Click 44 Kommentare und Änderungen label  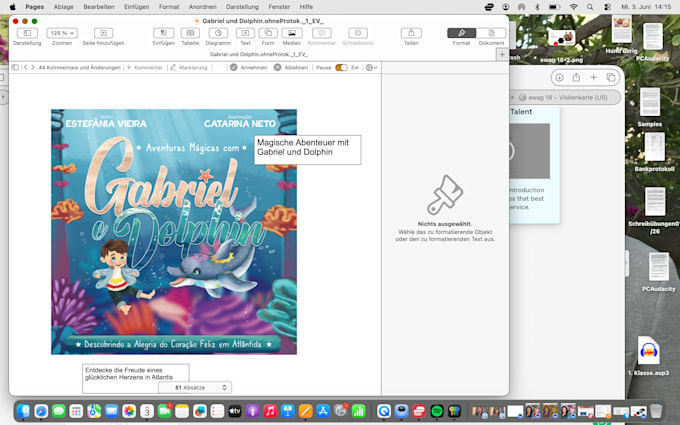click(80, 68)
